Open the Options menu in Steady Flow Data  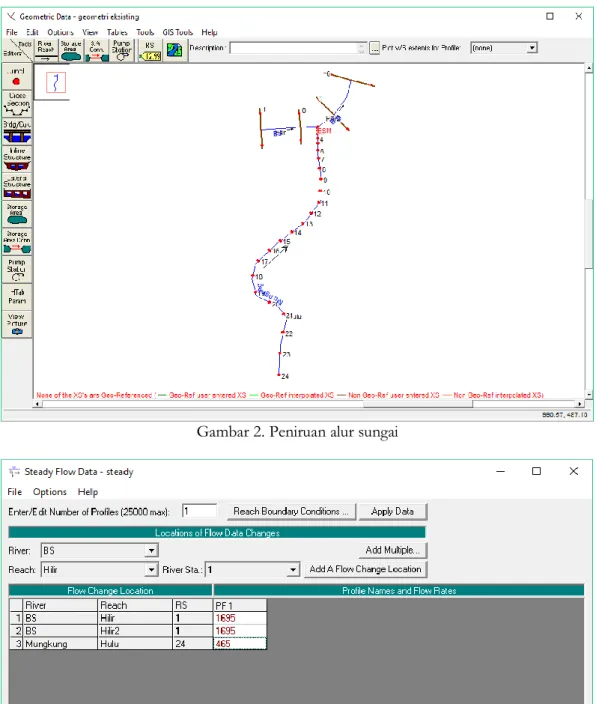[x=49, y=492]
